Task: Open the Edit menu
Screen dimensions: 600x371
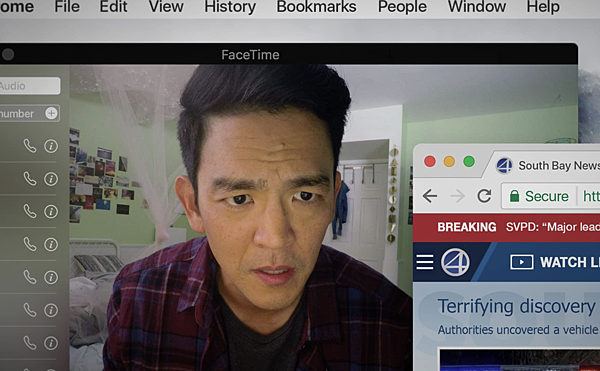Action: coord(113,7)
